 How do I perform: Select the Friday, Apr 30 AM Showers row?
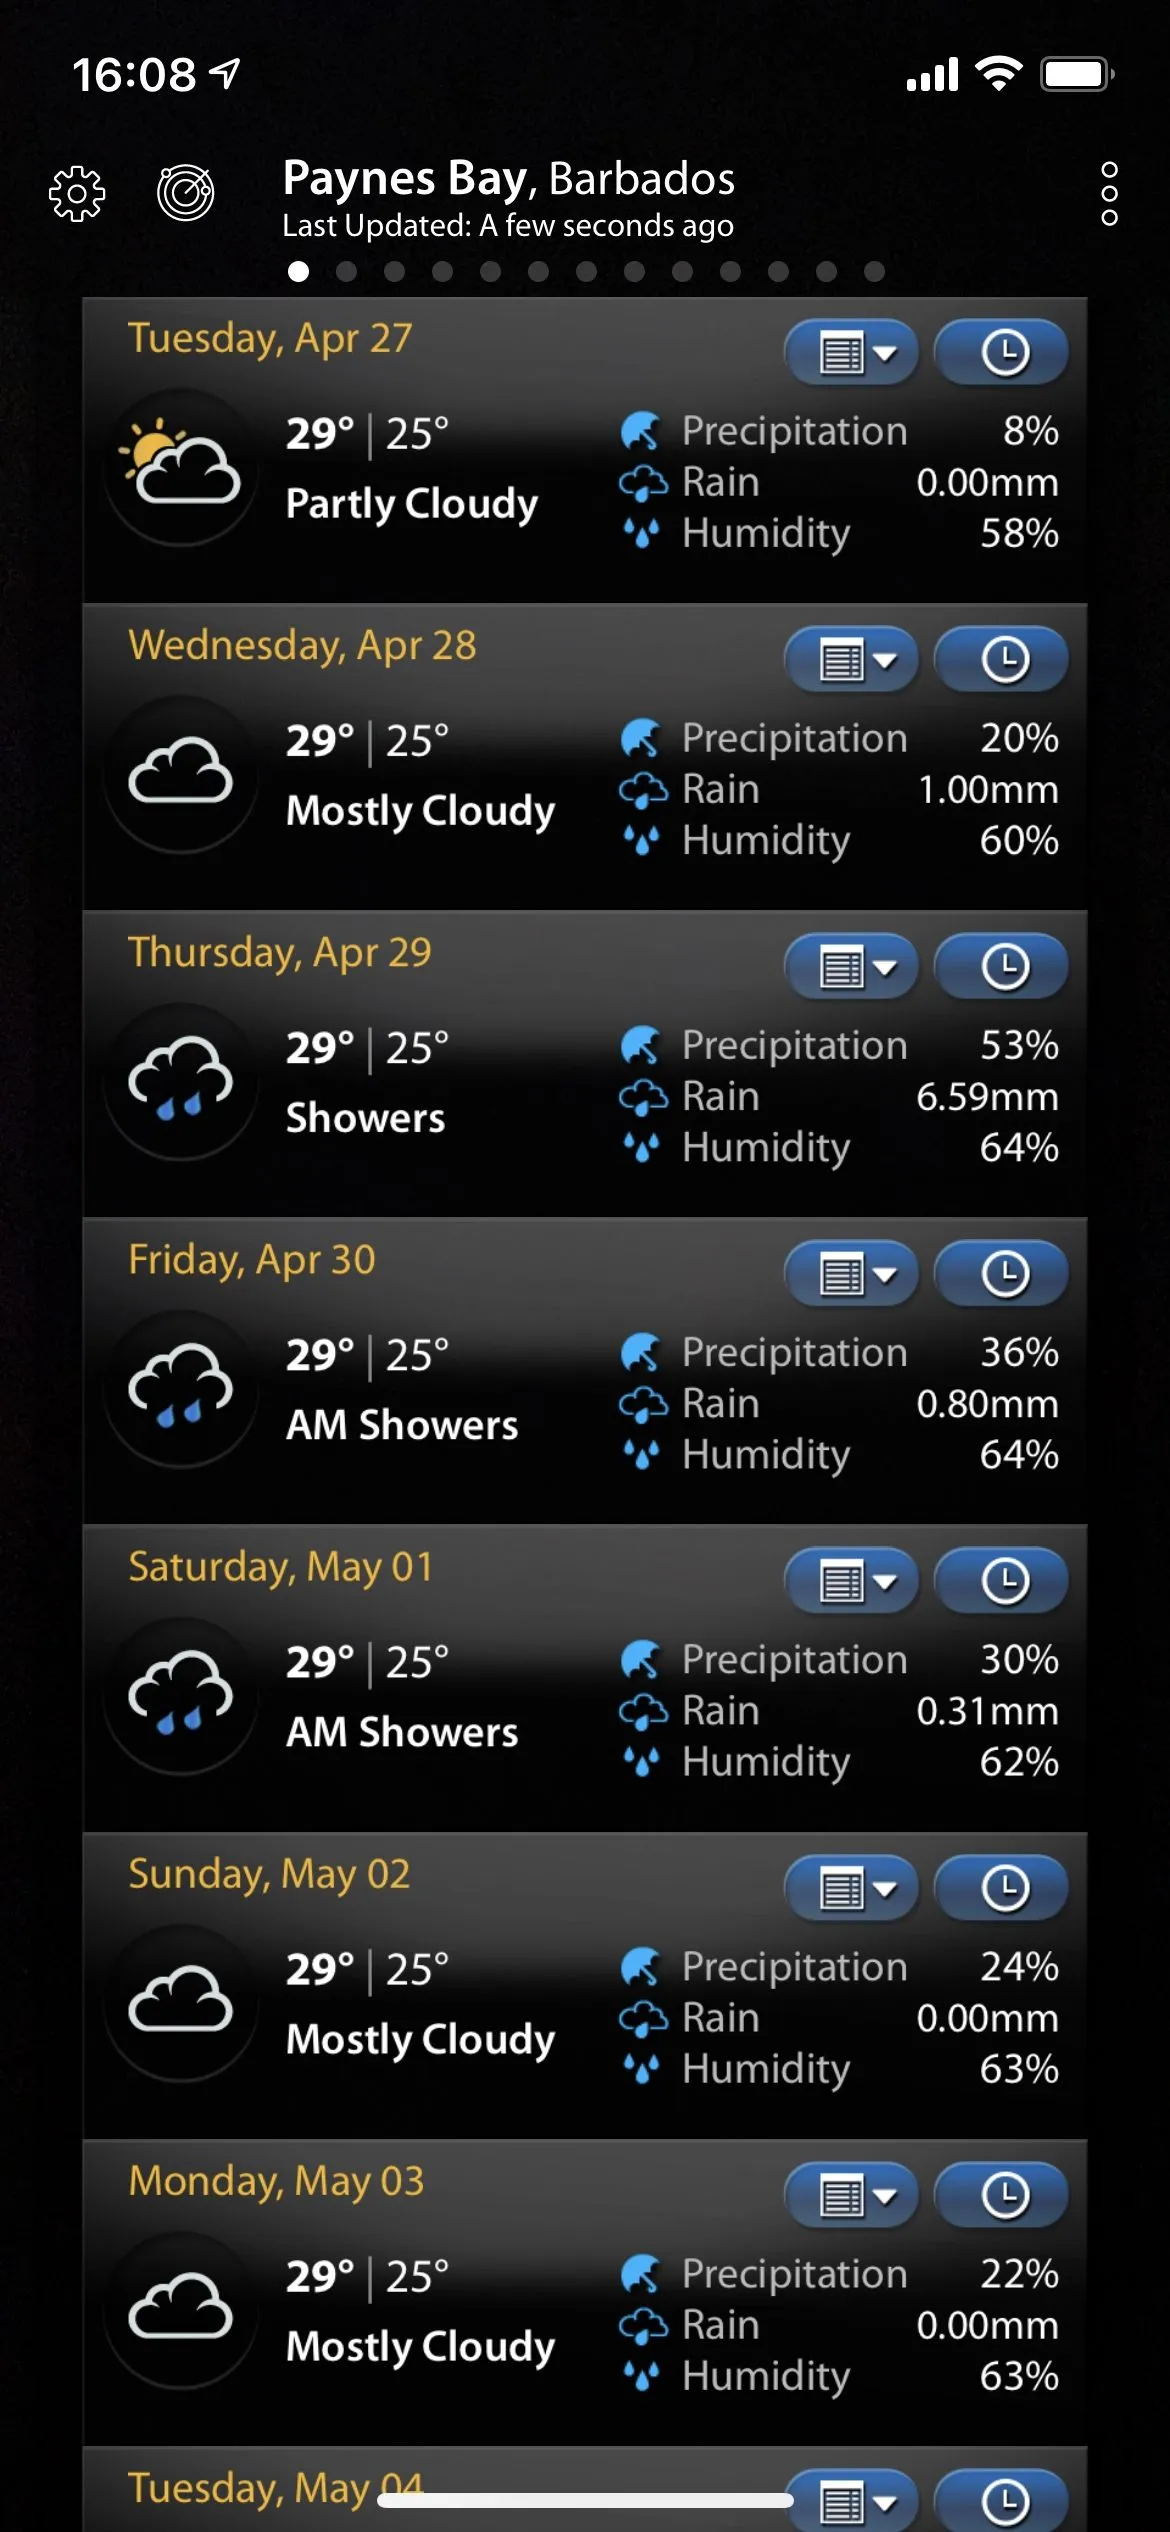402,1424
